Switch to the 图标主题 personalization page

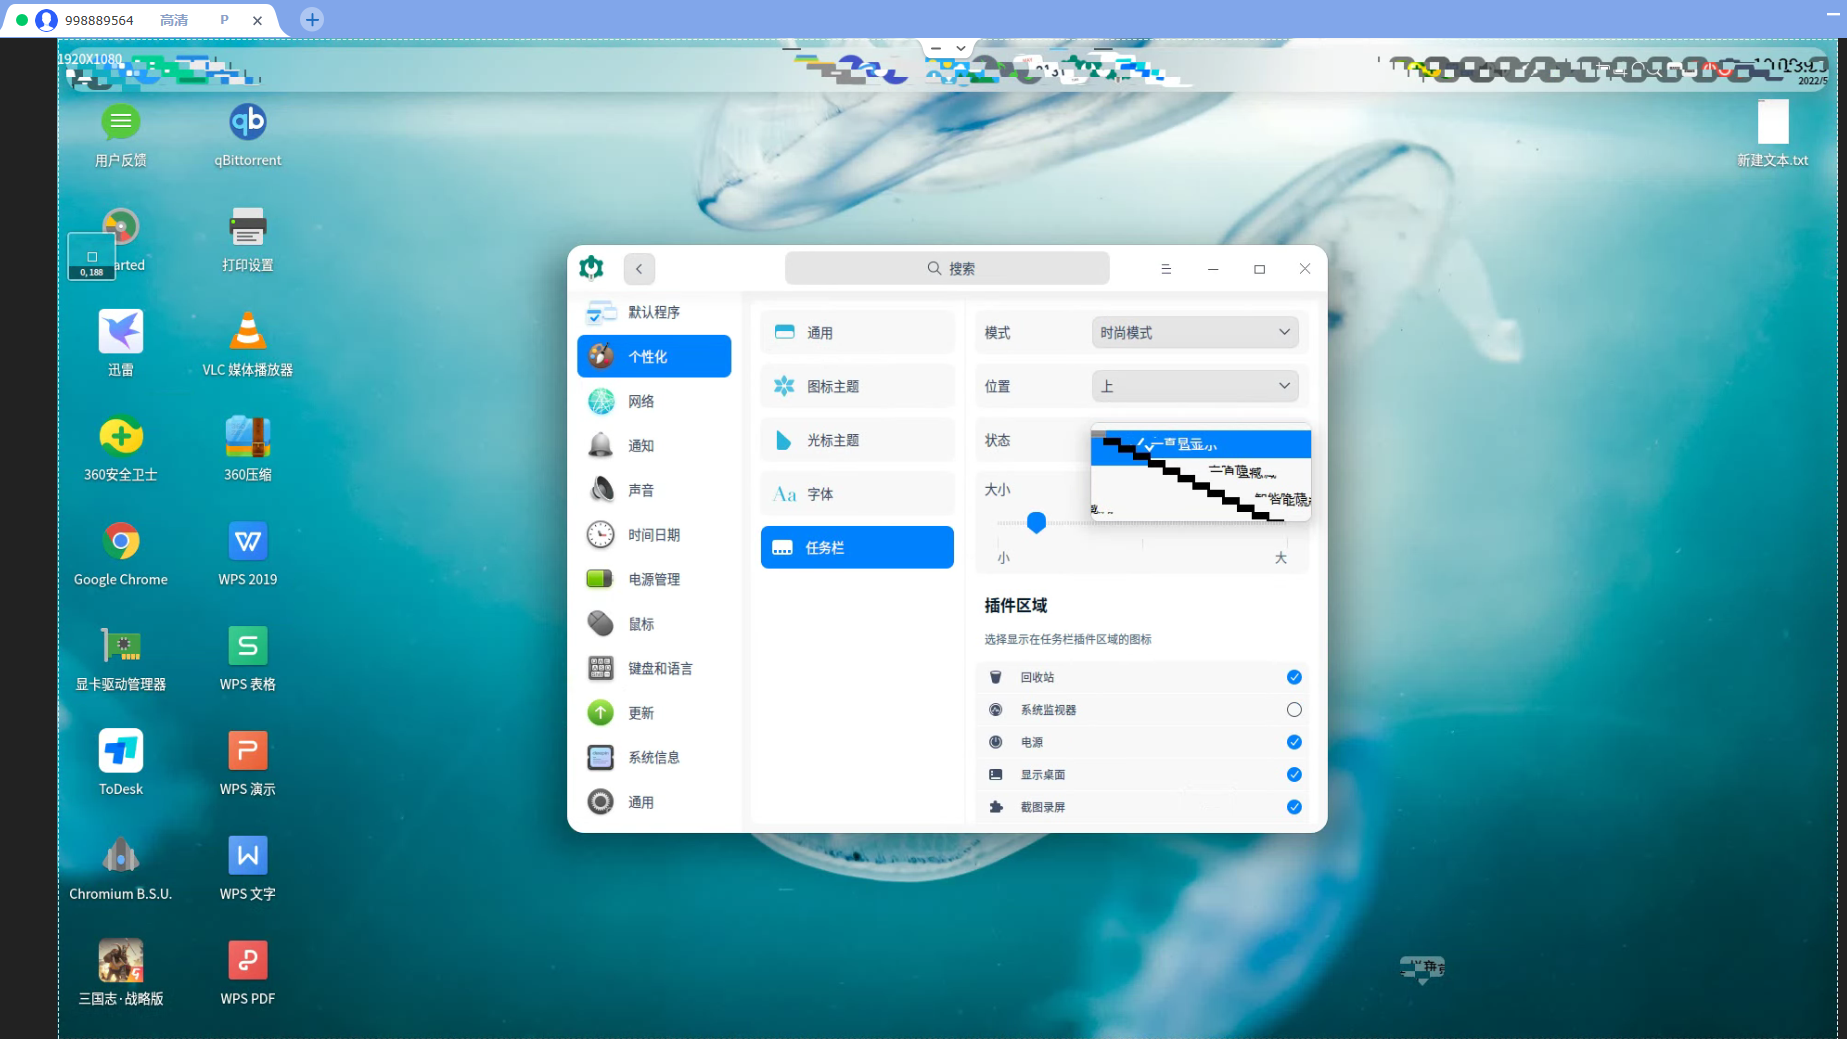(x=857, y=386)
